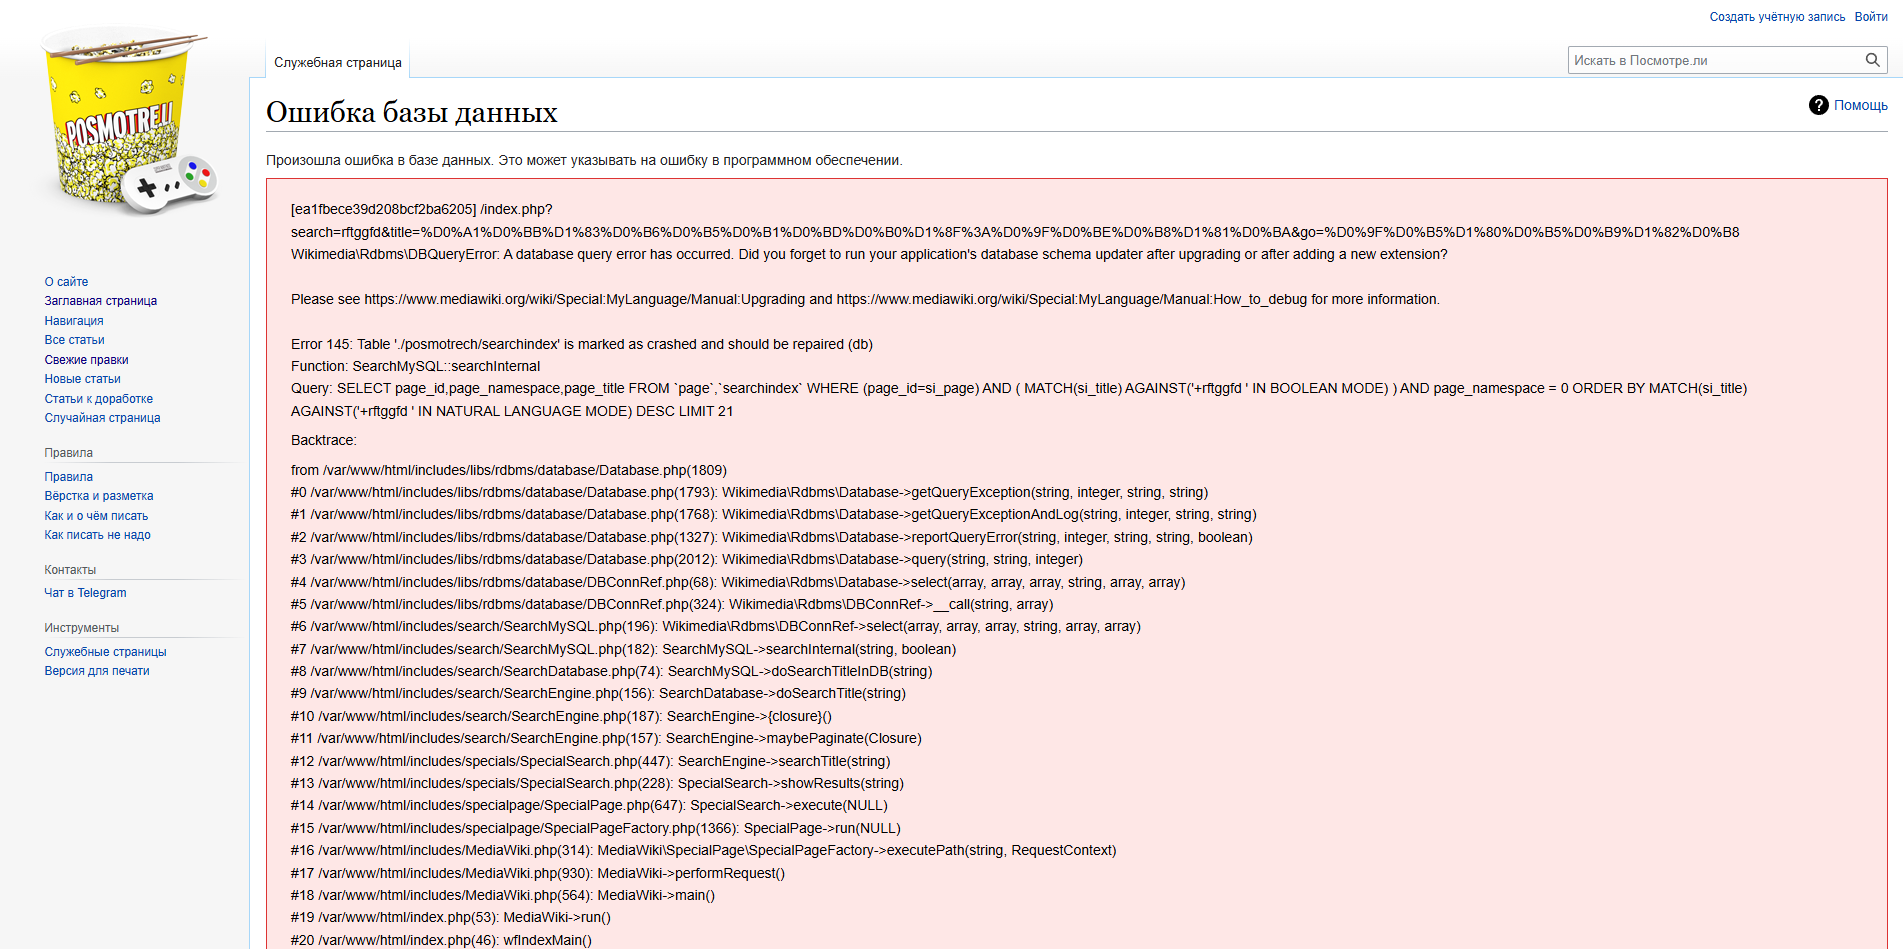Click the Войти login link
1903x949 pixels.
click(1870, 17)
